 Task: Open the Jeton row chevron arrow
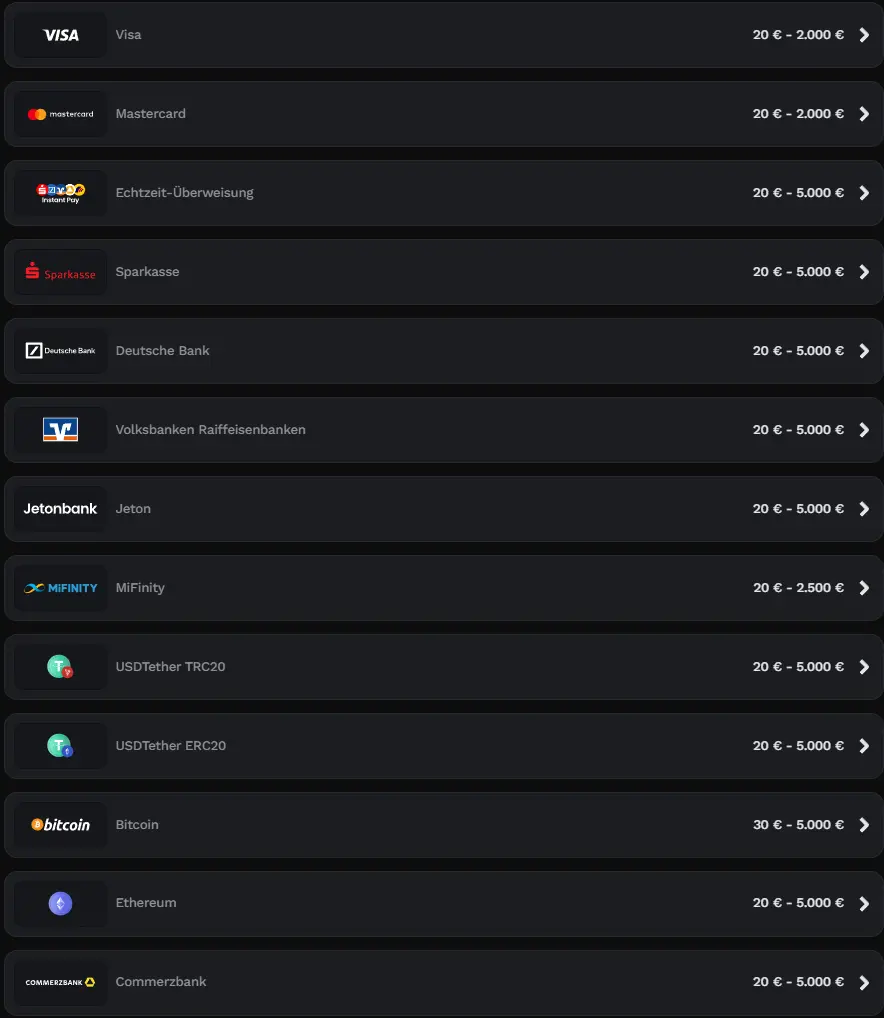[x=865, y=509]
